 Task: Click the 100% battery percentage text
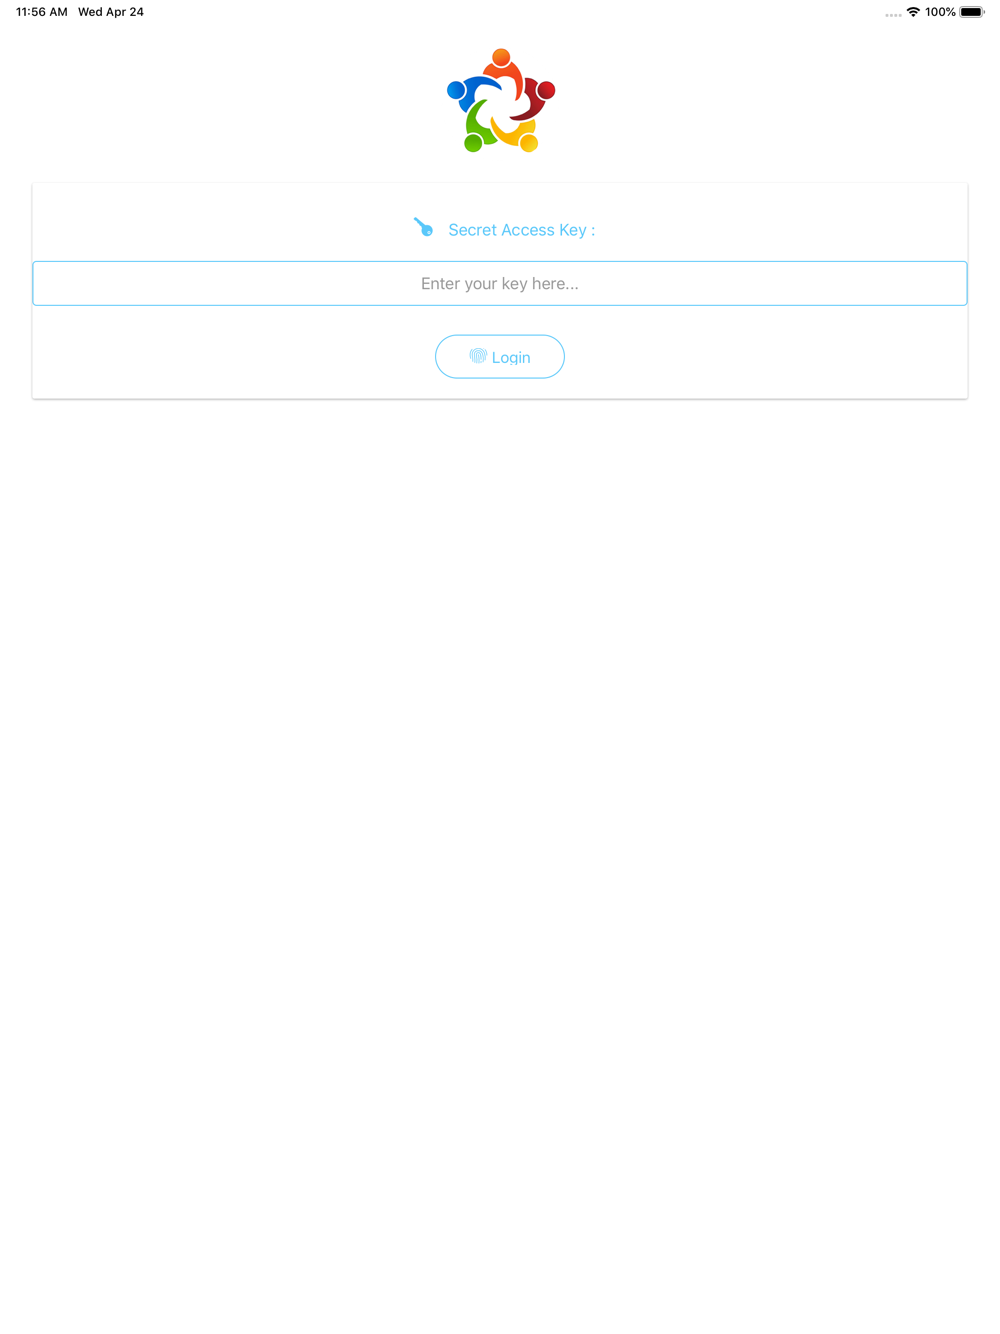tap(940, 12)
